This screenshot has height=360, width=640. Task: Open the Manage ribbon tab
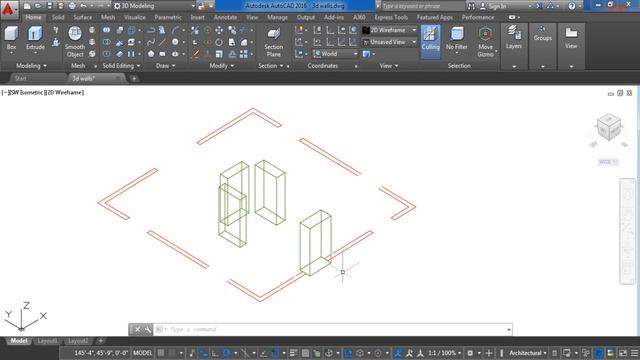(277, 17)
